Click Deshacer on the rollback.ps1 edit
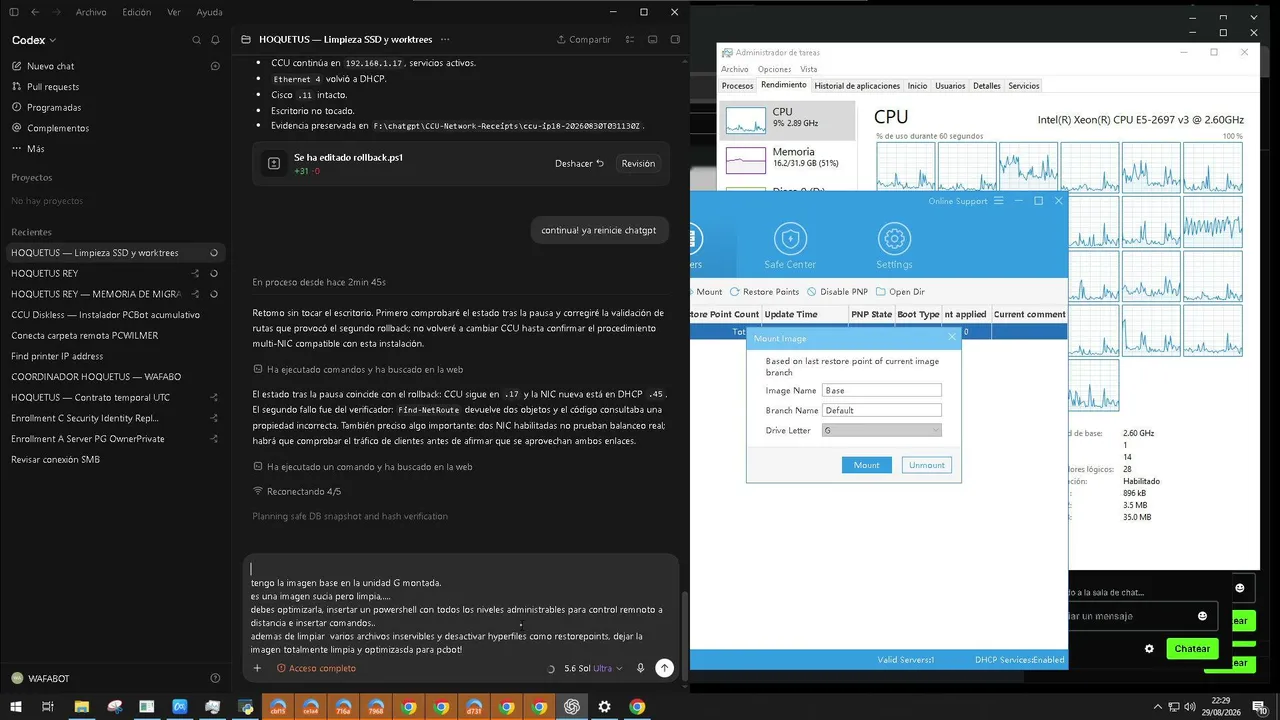The width and height of the screenshot is (1280, 720). pos(580,163)
